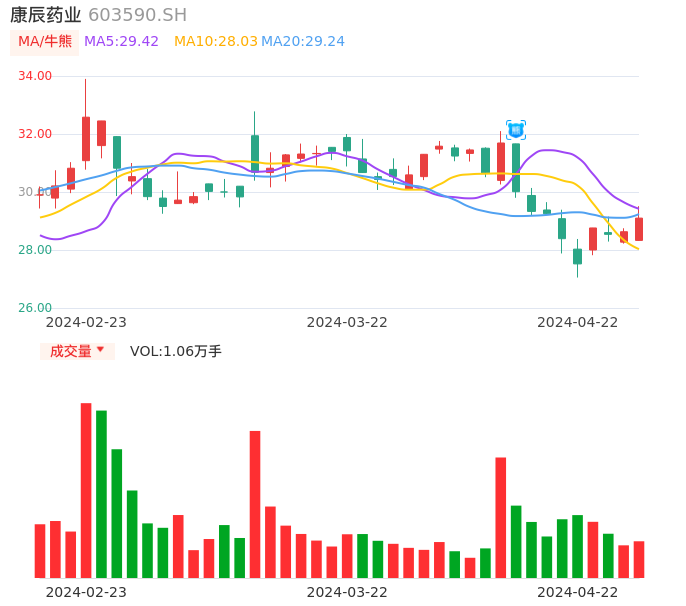Click the 32.00 price axis label
686x606 pixels.
click(x=35, y=134)
